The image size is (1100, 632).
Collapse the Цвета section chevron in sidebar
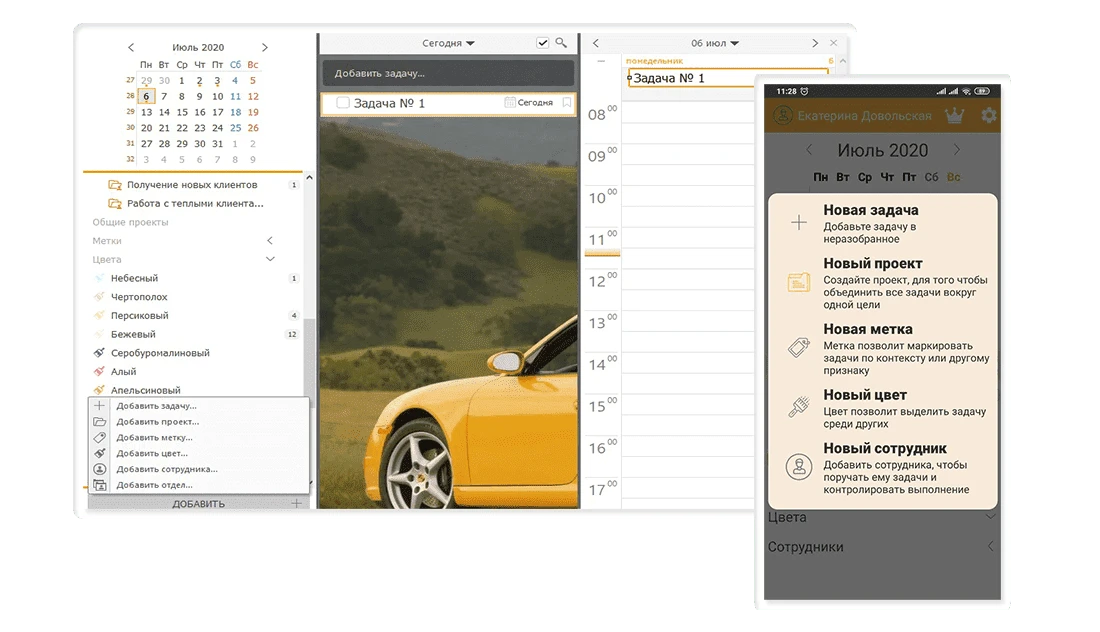(x=269, y=259)
